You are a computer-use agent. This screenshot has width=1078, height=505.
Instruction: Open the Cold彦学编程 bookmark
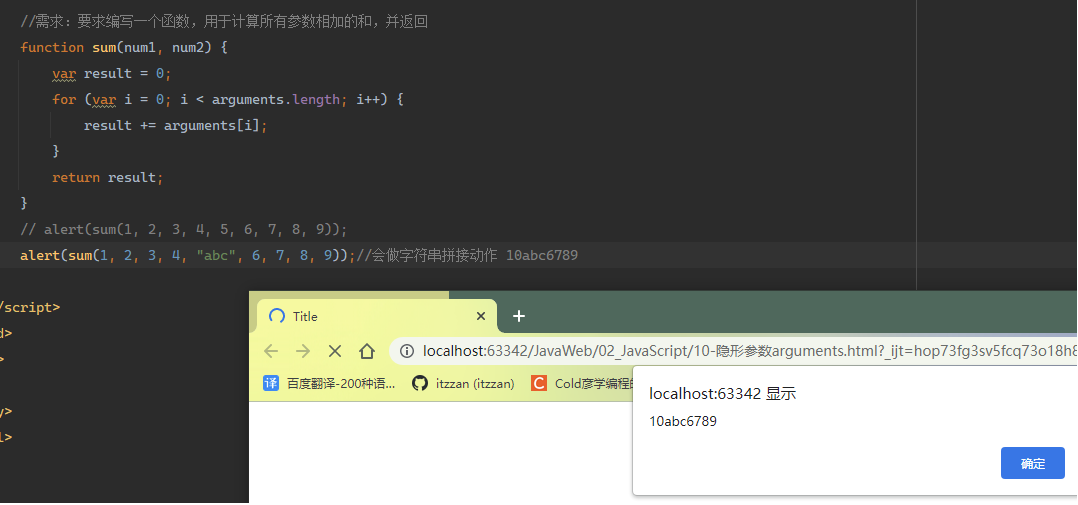582,383
